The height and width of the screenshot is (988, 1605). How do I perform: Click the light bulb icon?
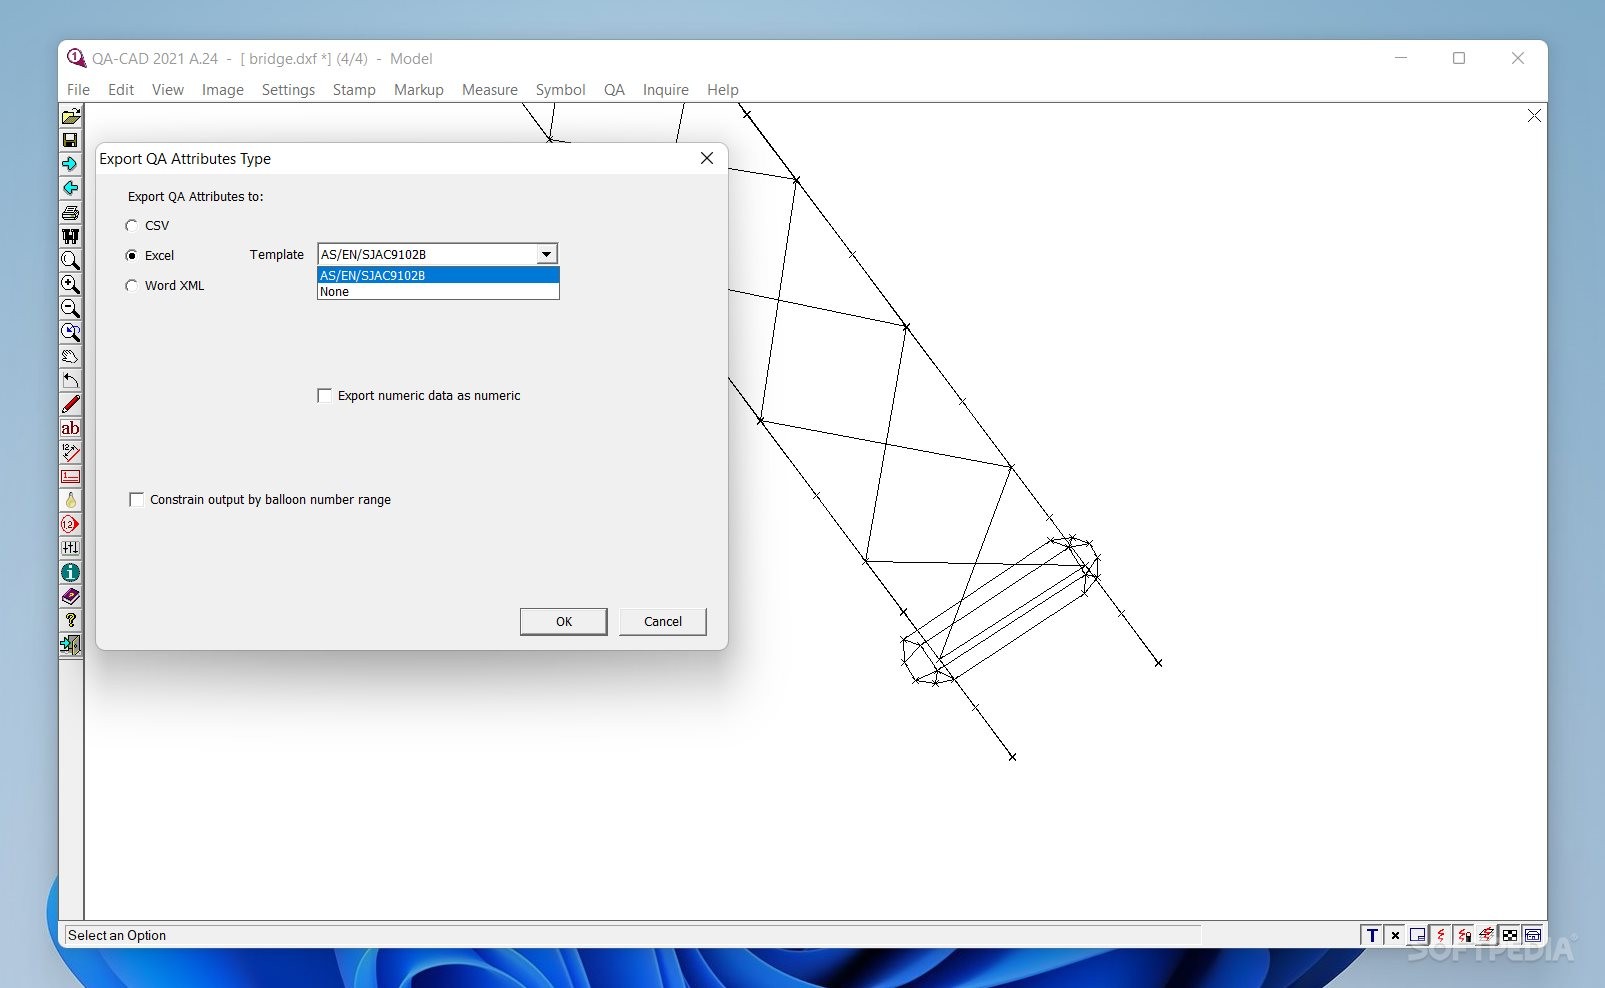coord(70,501)
